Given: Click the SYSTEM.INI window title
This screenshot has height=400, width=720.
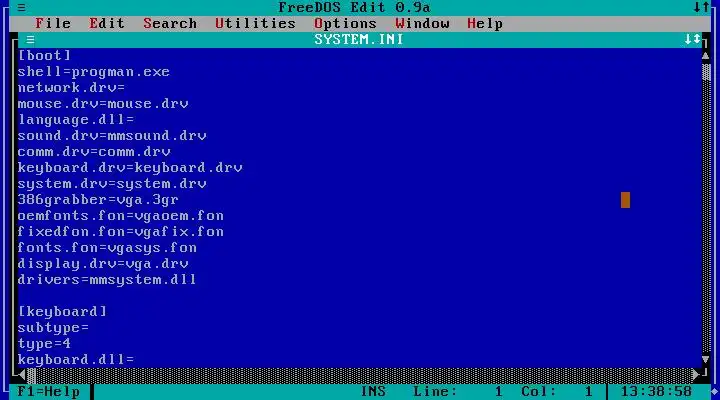Looking at the screenshot, I should pos(359,39).
